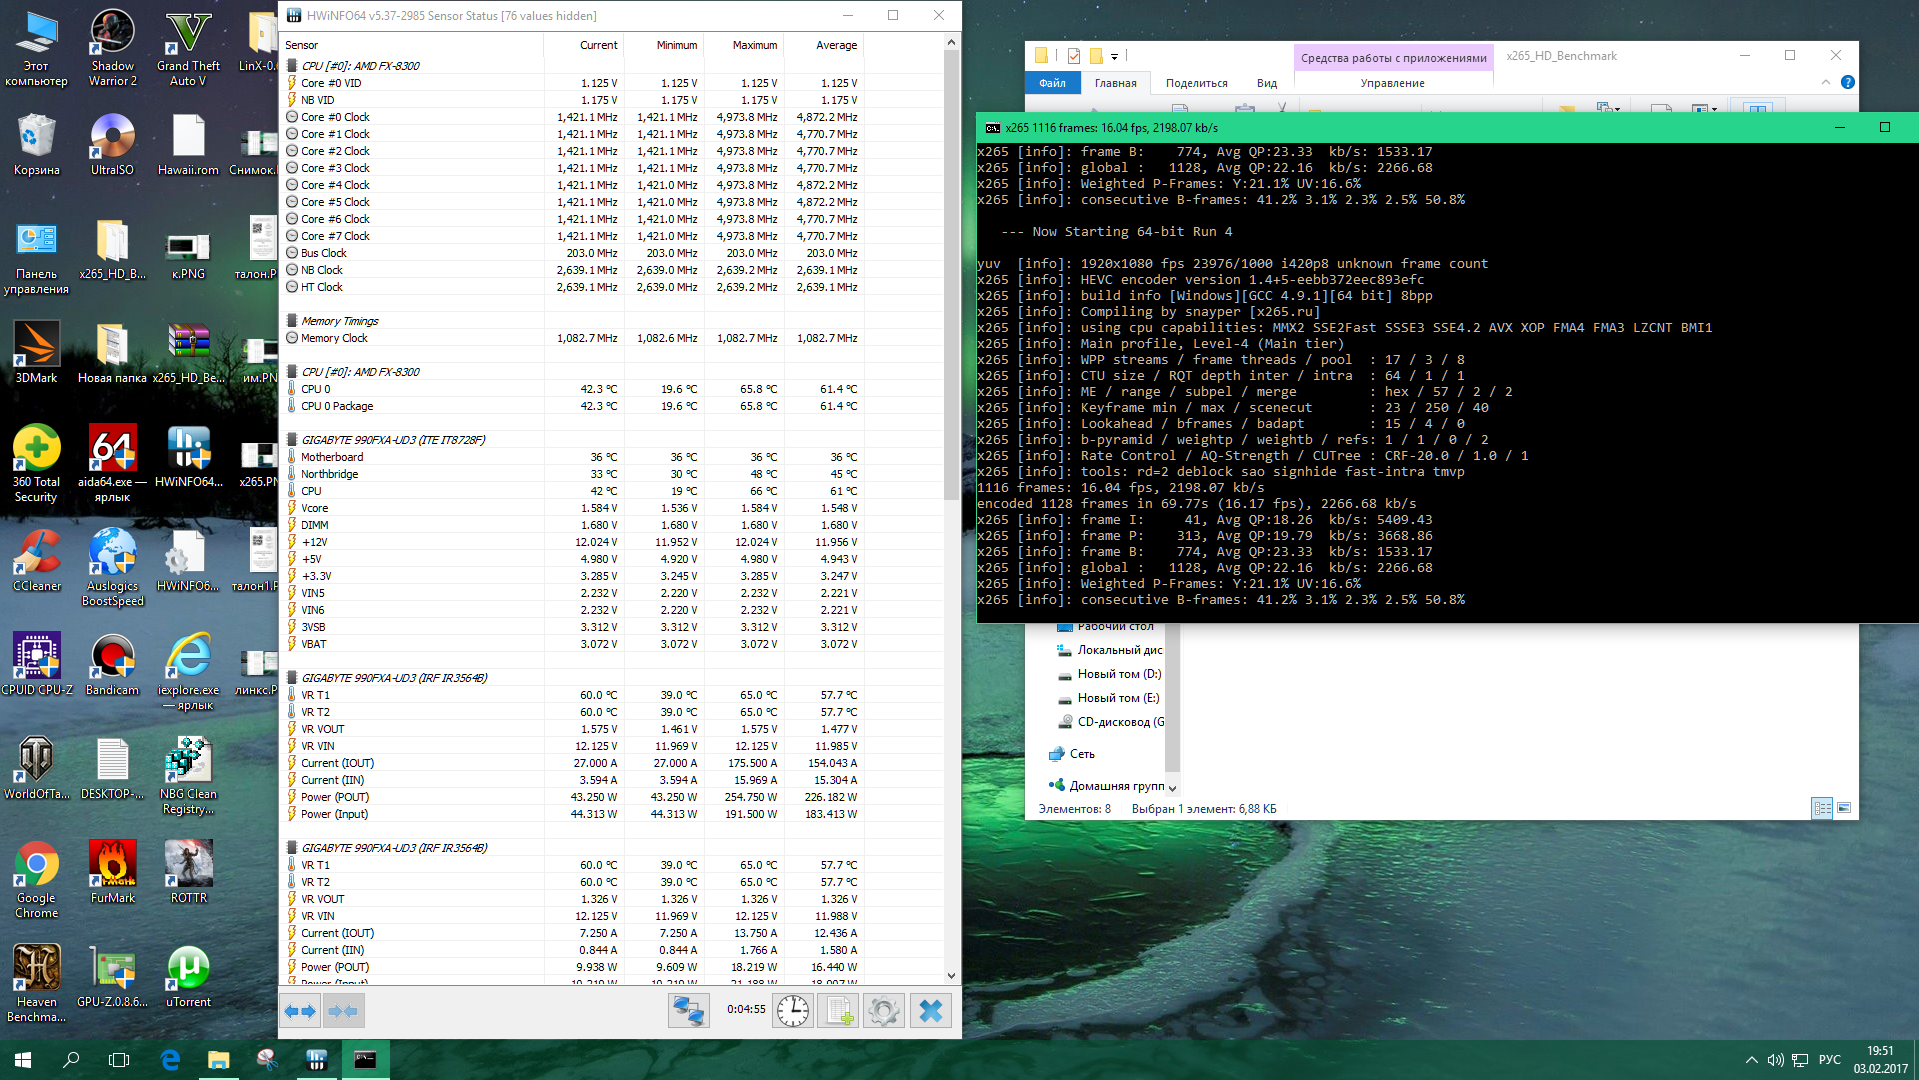1919x1080 pixels.
Task: Click the blue X to close the sensor panel
Action: (930, 1011)
